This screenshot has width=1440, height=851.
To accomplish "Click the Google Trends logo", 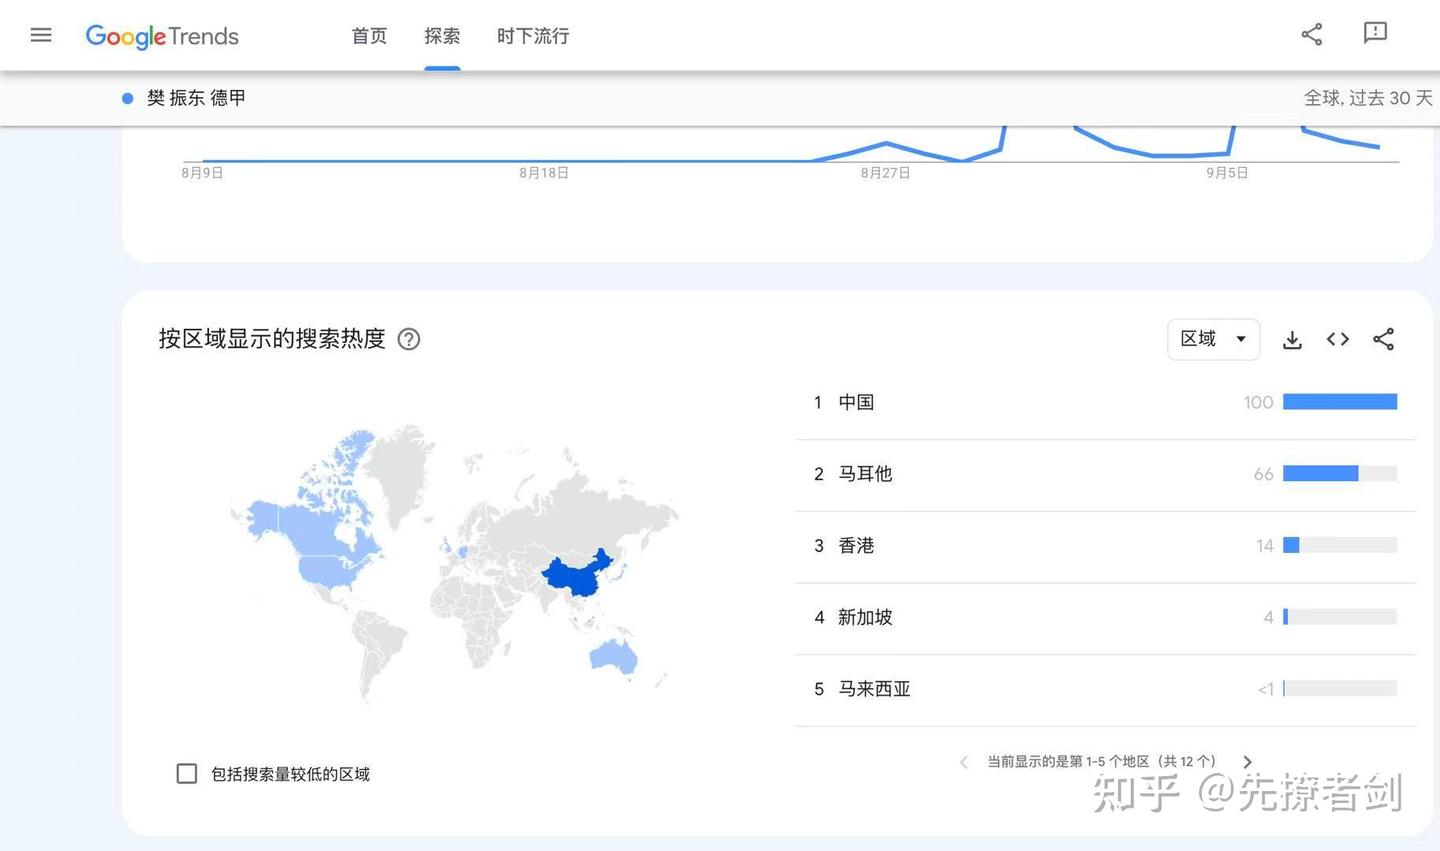I will pyautogui.click(x=162, y=36).
